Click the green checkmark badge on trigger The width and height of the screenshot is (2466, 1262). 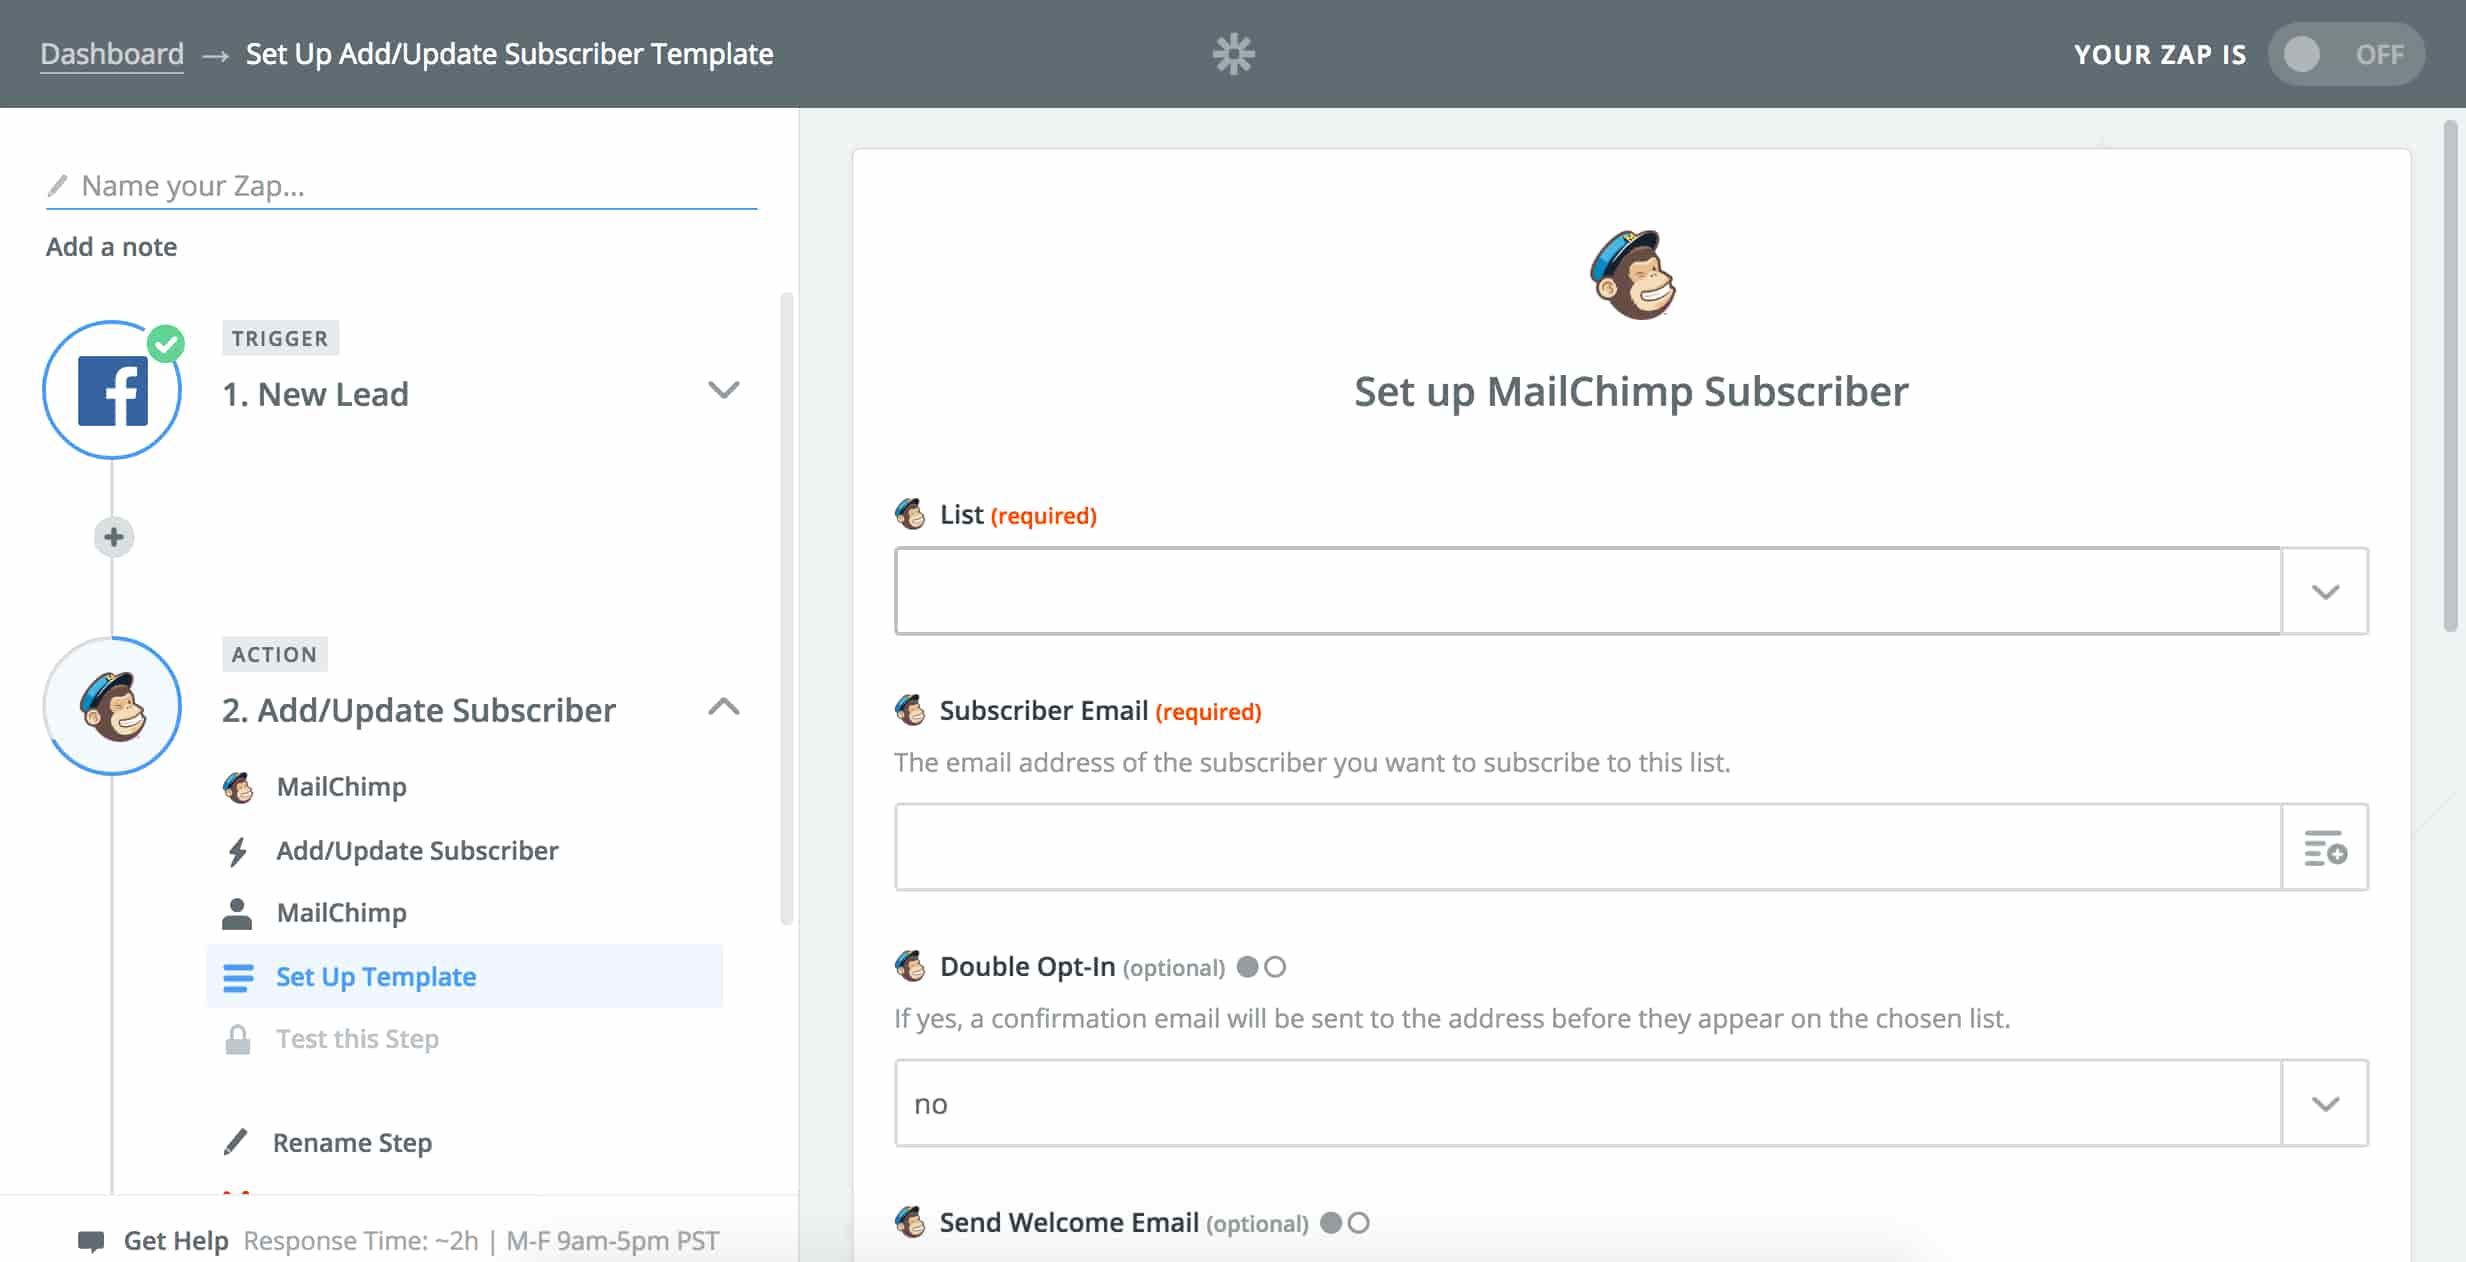[166, 344]
